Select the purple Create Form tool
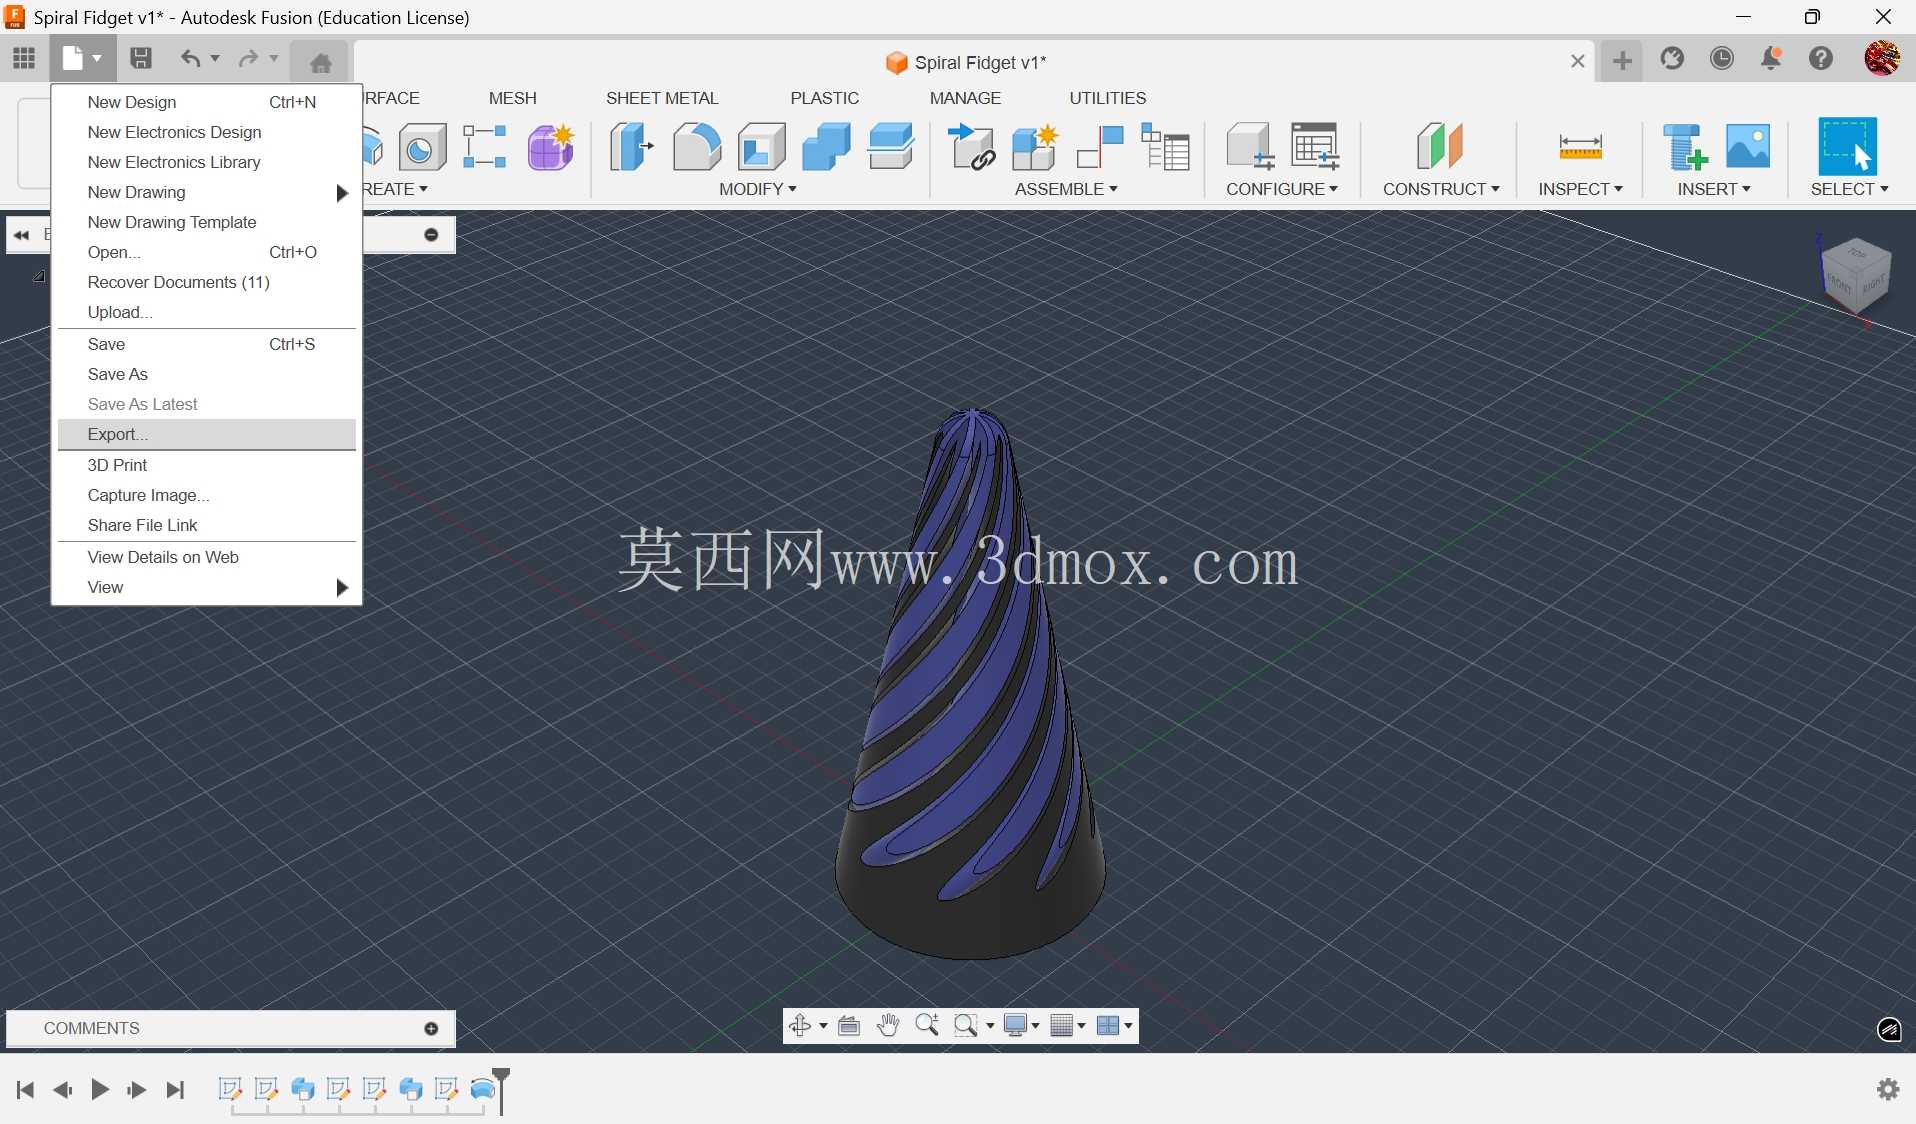 (x=551, y=147)
